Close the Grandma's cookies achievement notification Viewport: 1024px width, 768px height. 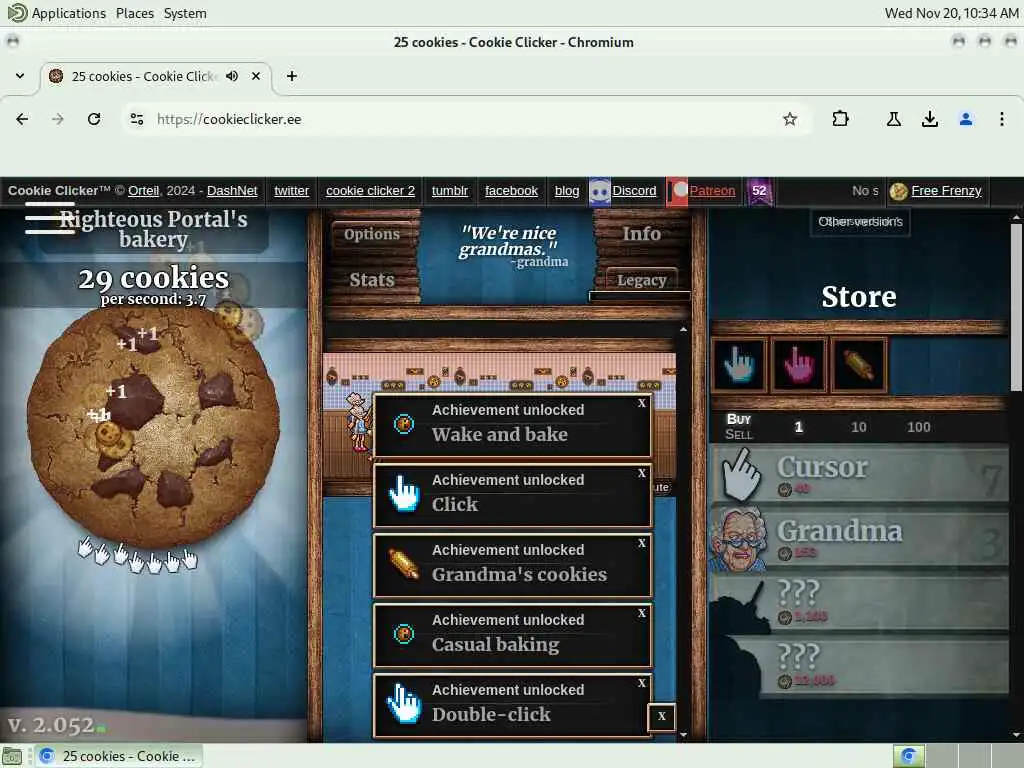(x=642, y=543)
